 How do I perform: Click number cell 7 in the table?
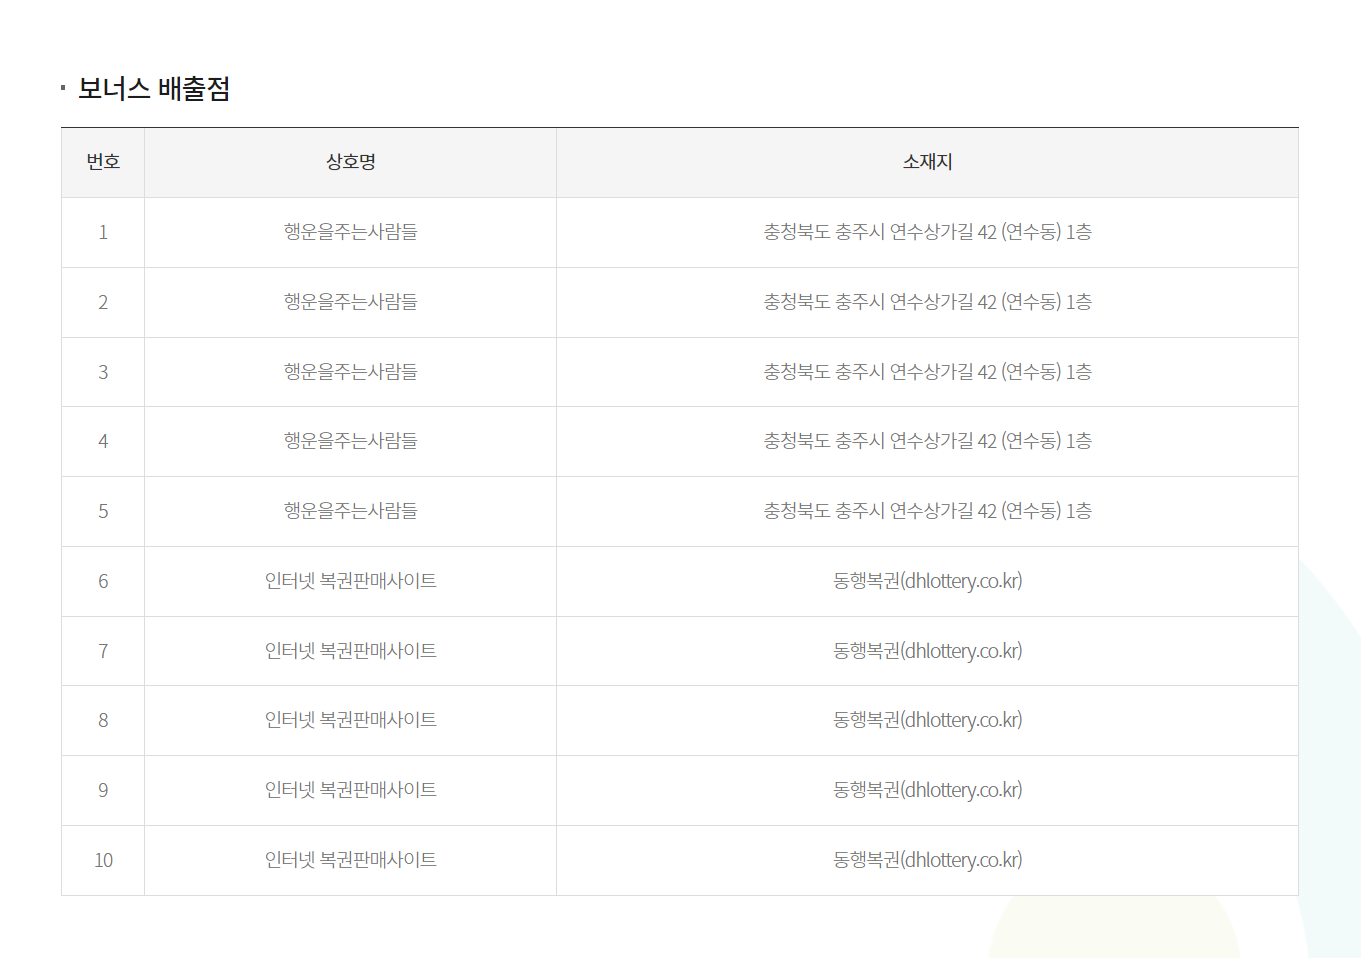pos(103,651)
